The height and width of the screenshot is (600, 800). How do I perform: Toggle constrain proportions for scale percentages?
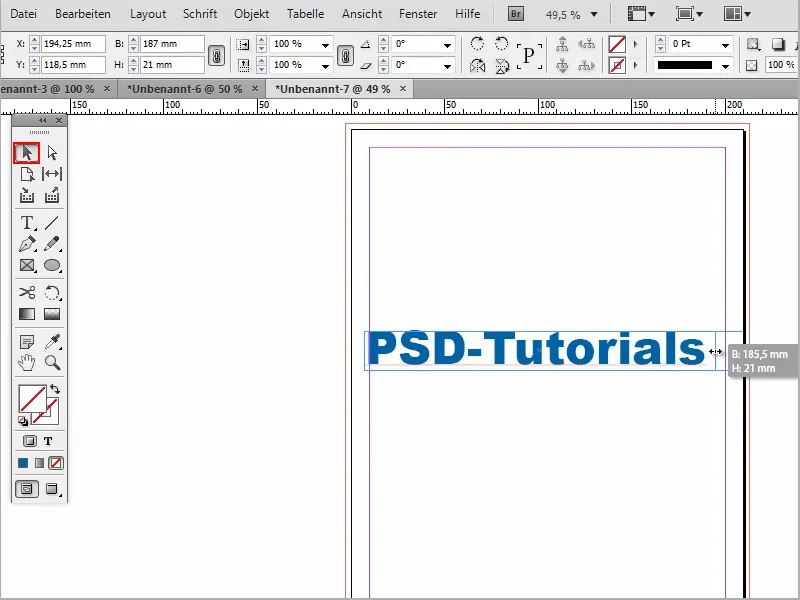[345, 55]
